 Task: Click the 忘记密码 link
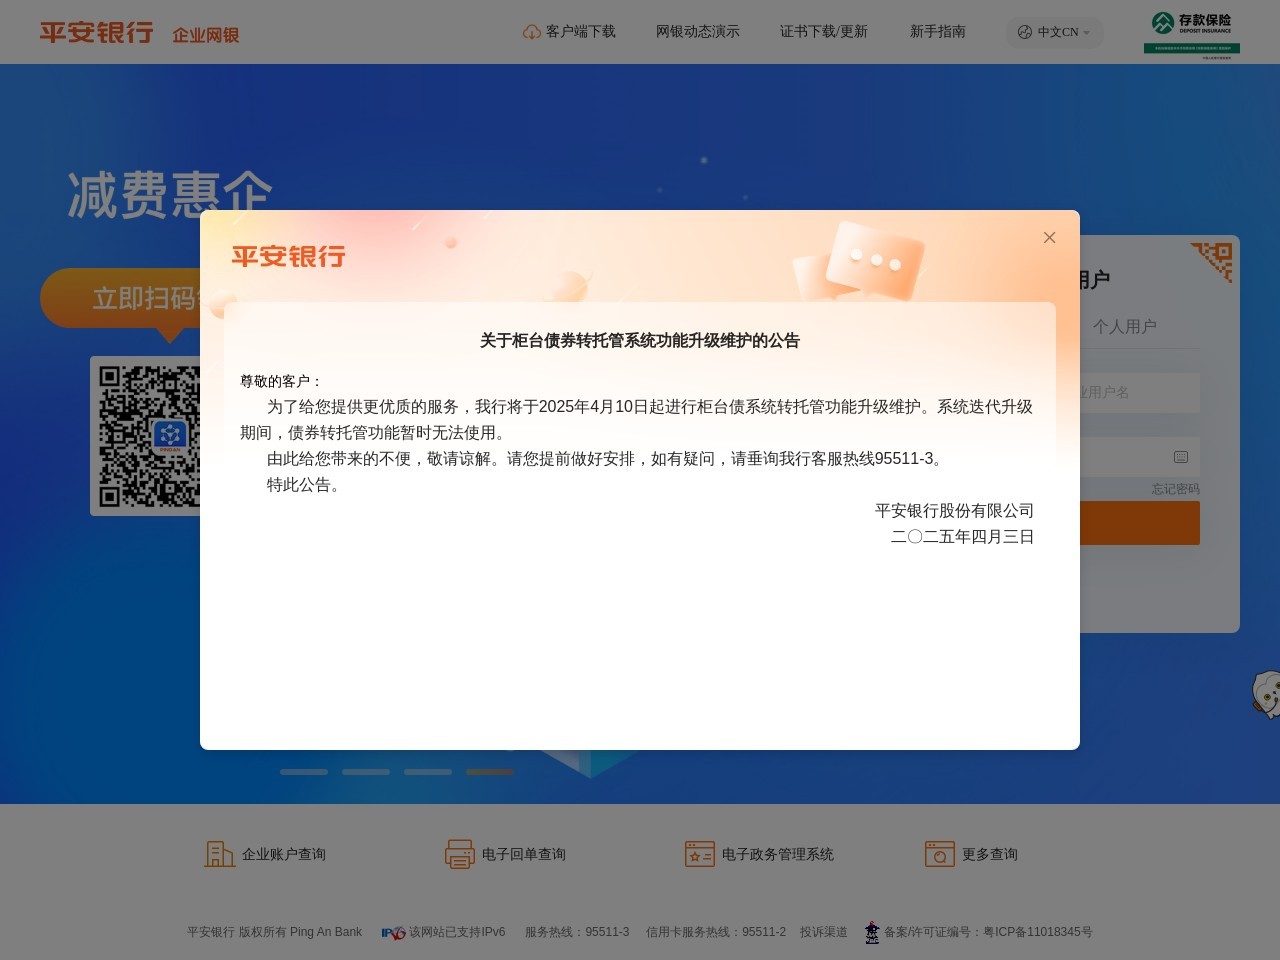coord(1178,489)
